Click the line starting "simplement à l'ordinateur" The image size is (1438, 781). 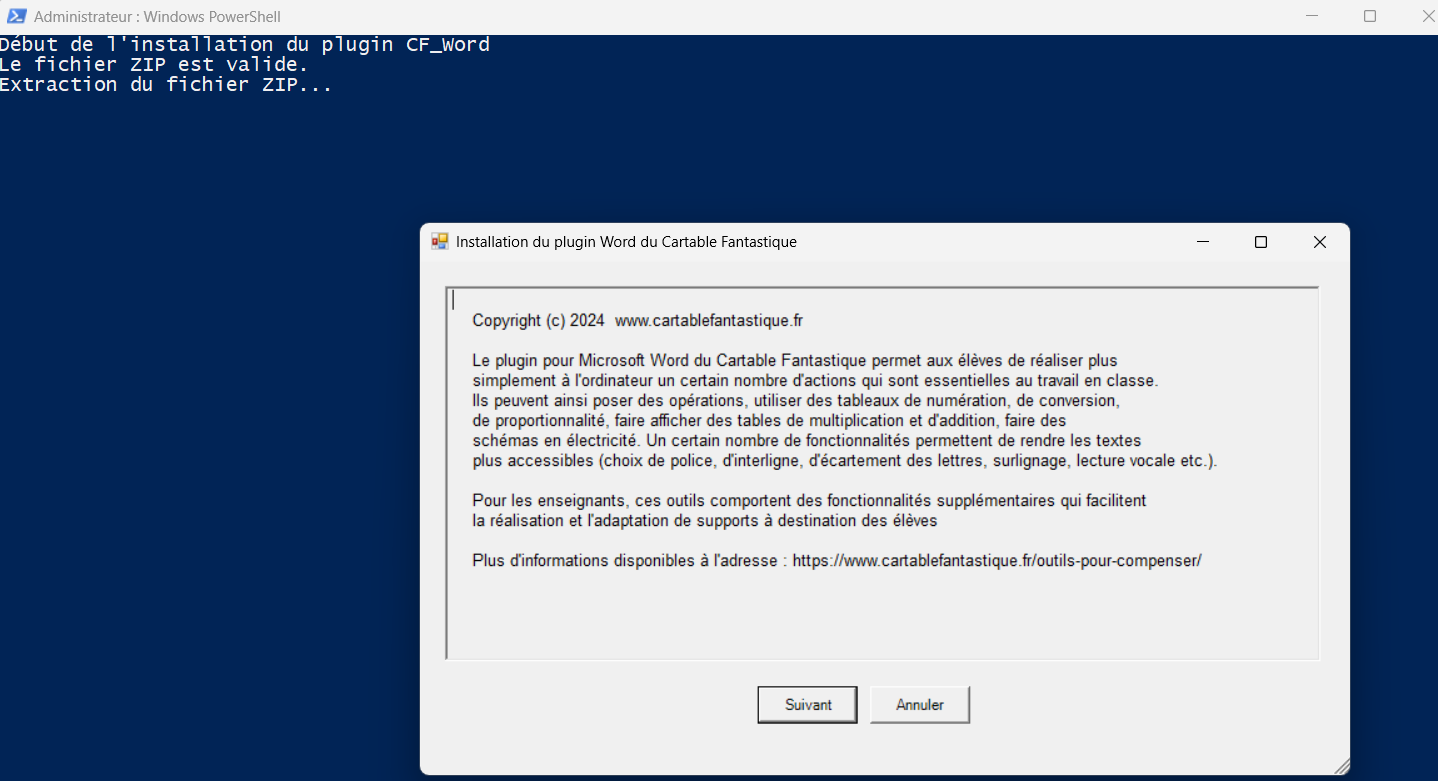[x=815, y=381]
